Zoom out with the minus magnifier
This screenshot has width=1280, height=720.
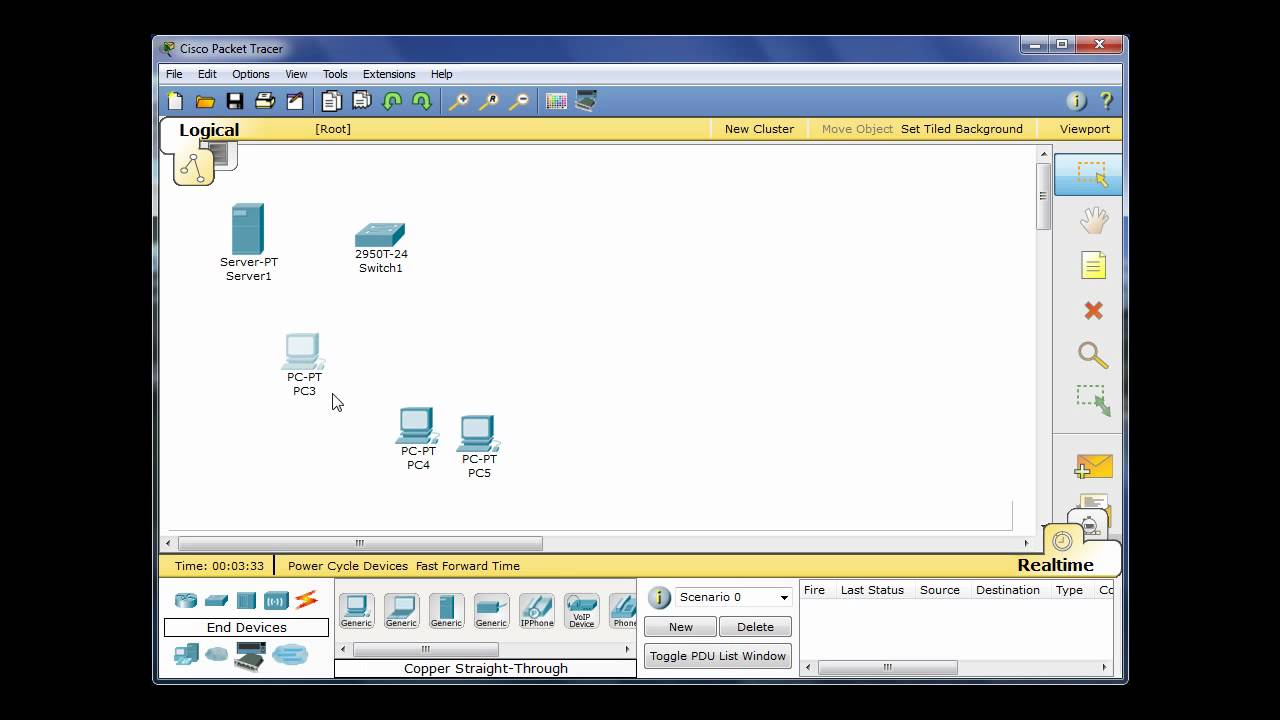coord(519,101)
